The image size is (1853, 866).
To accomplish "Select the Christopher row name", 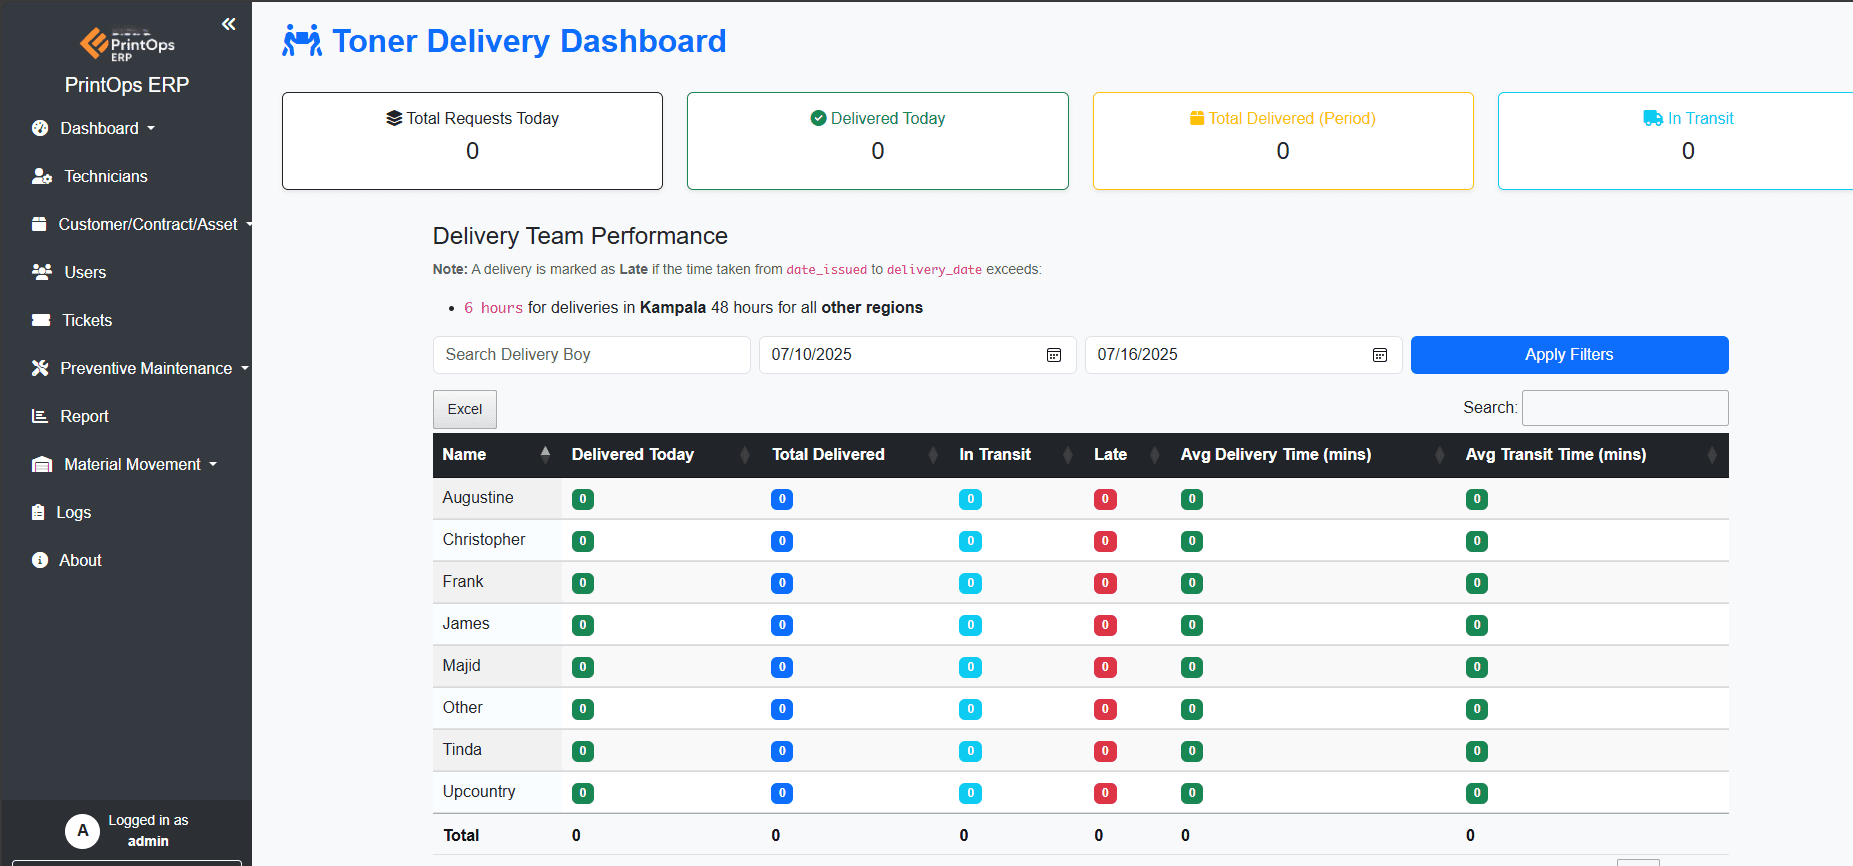I will [x=484, y=540].
